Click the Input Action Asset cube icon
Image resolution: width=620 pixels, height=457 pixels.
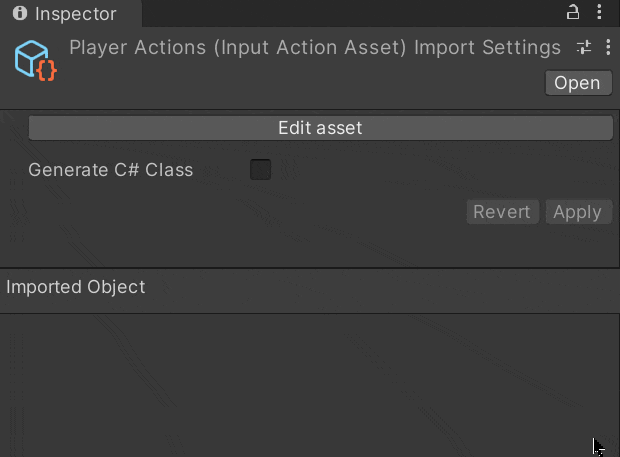click(x=32, y=58)
